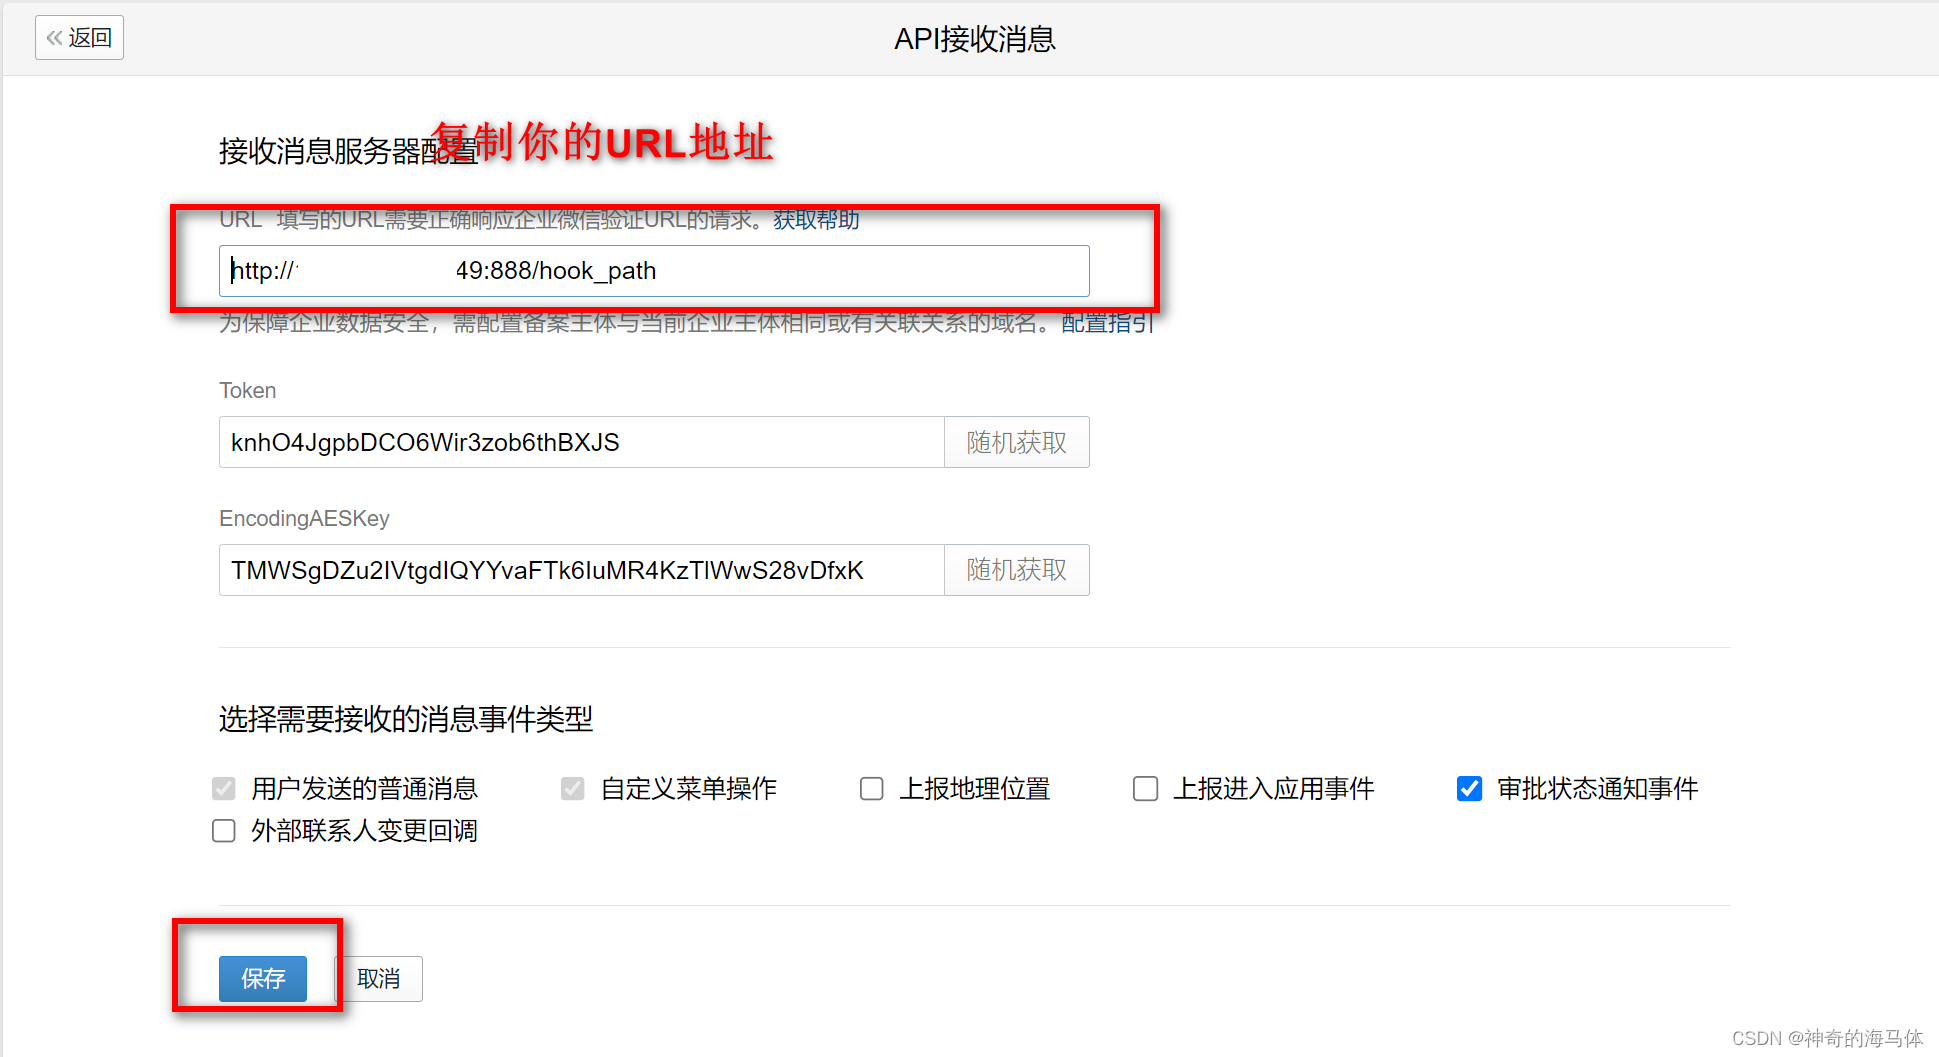This screenshot has width=1939, height=1057.
Task: Click the 保存 save button
Action: tap(262, 978)
